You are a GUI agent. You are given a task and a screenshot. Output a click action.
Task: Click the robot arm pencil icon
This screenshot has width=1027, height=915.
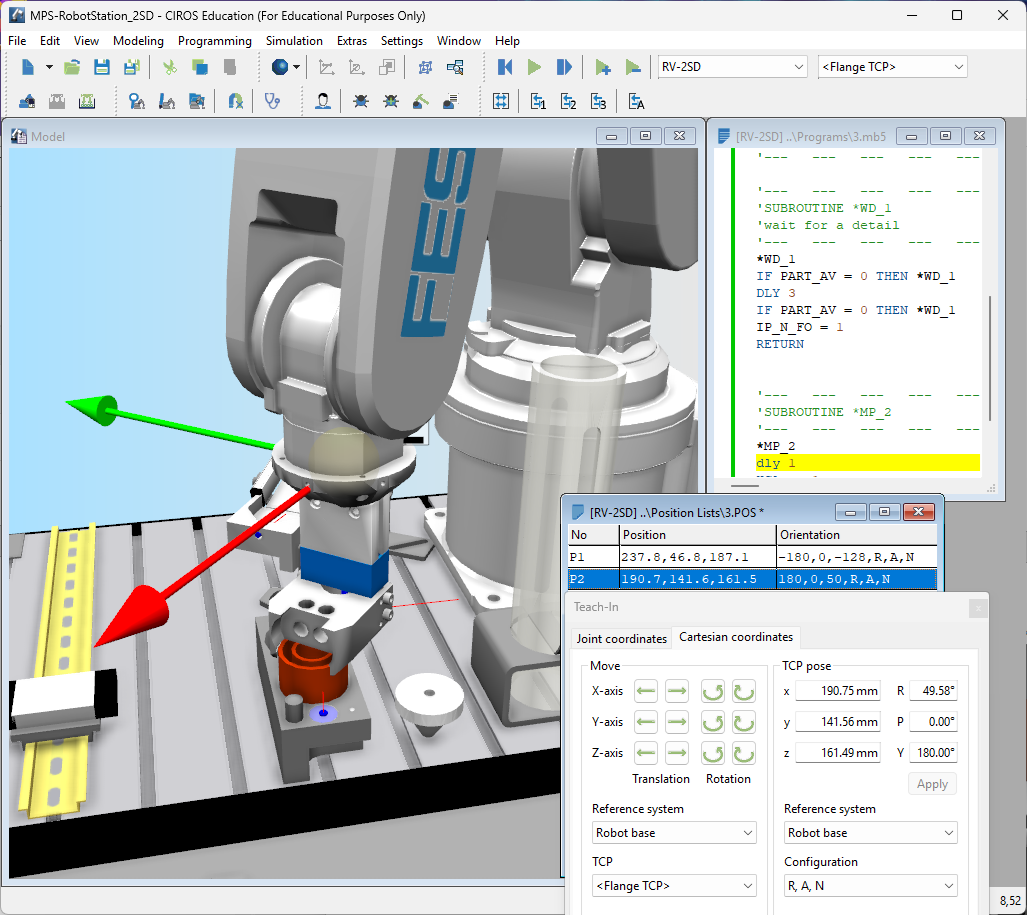(x=166, y=102)
